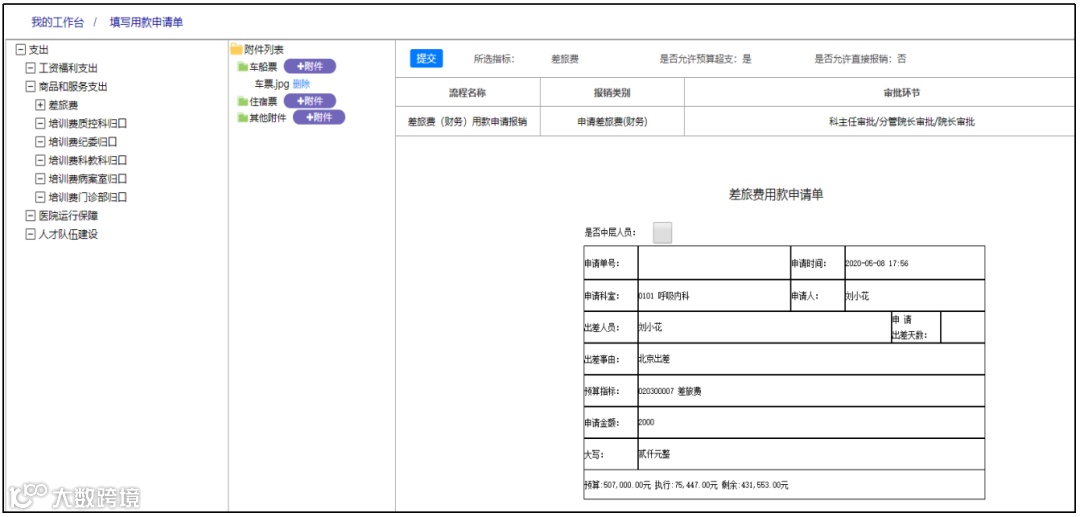Click the empty 申请单号 field
Viewport: 1080px width, 517px height.
click(x=714, y=263)
